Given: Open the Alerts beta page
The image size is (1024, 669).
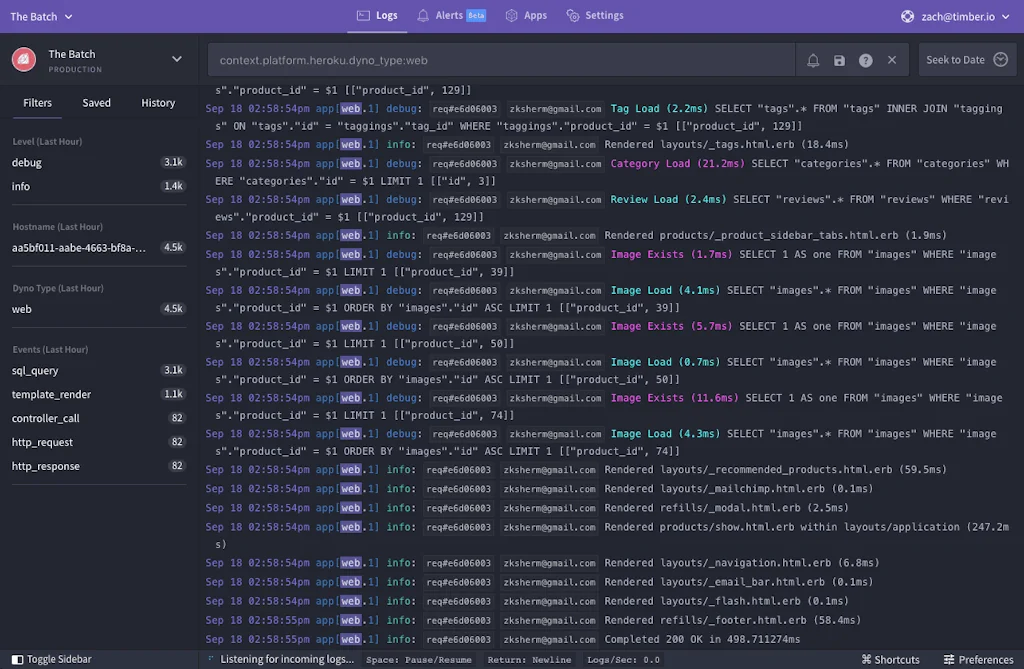Looking at the screenshot, I should (451, 16).
